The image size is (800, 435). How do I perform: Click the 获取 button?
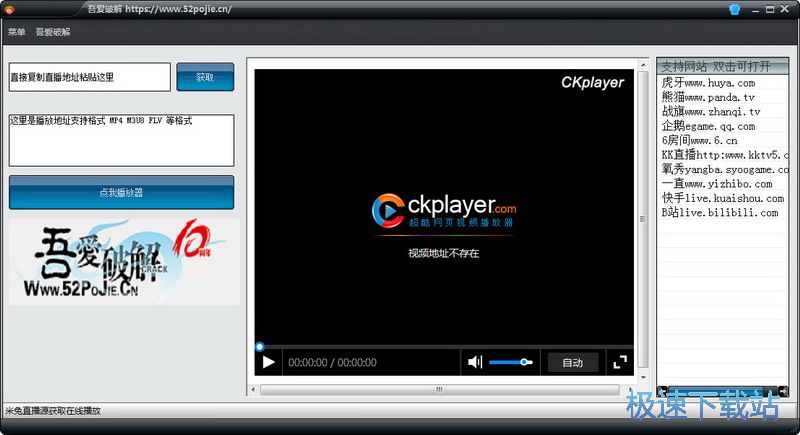coord(205,77)
